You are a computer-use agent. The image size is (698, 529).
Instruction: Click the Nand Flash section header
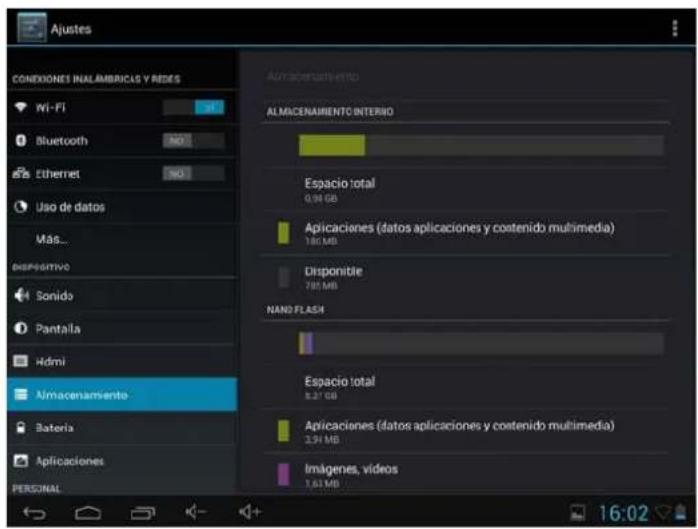295,309
